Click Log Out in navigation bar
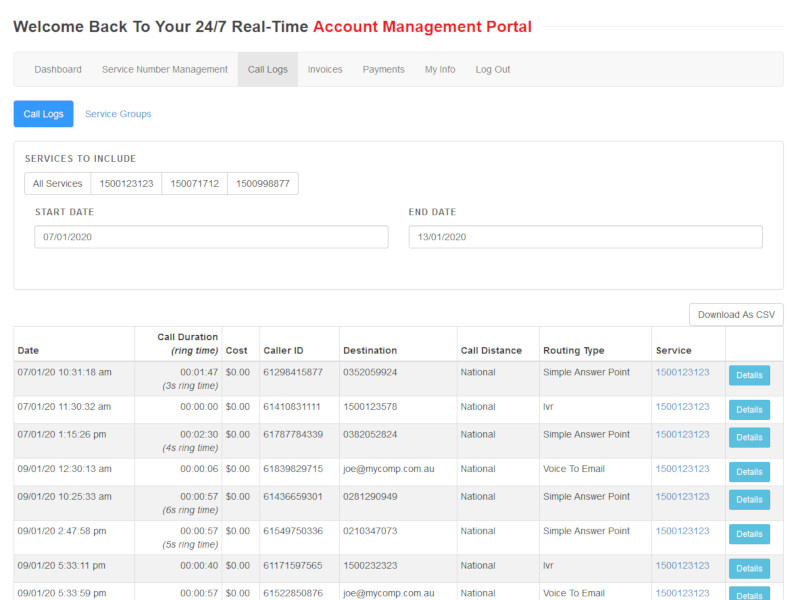 493,70
